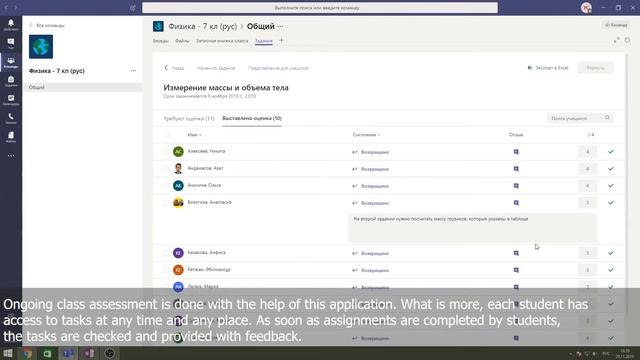This screenshot has width=640, height=360.
Task: Switch to the Беседы tab
Action: [160, 41]
